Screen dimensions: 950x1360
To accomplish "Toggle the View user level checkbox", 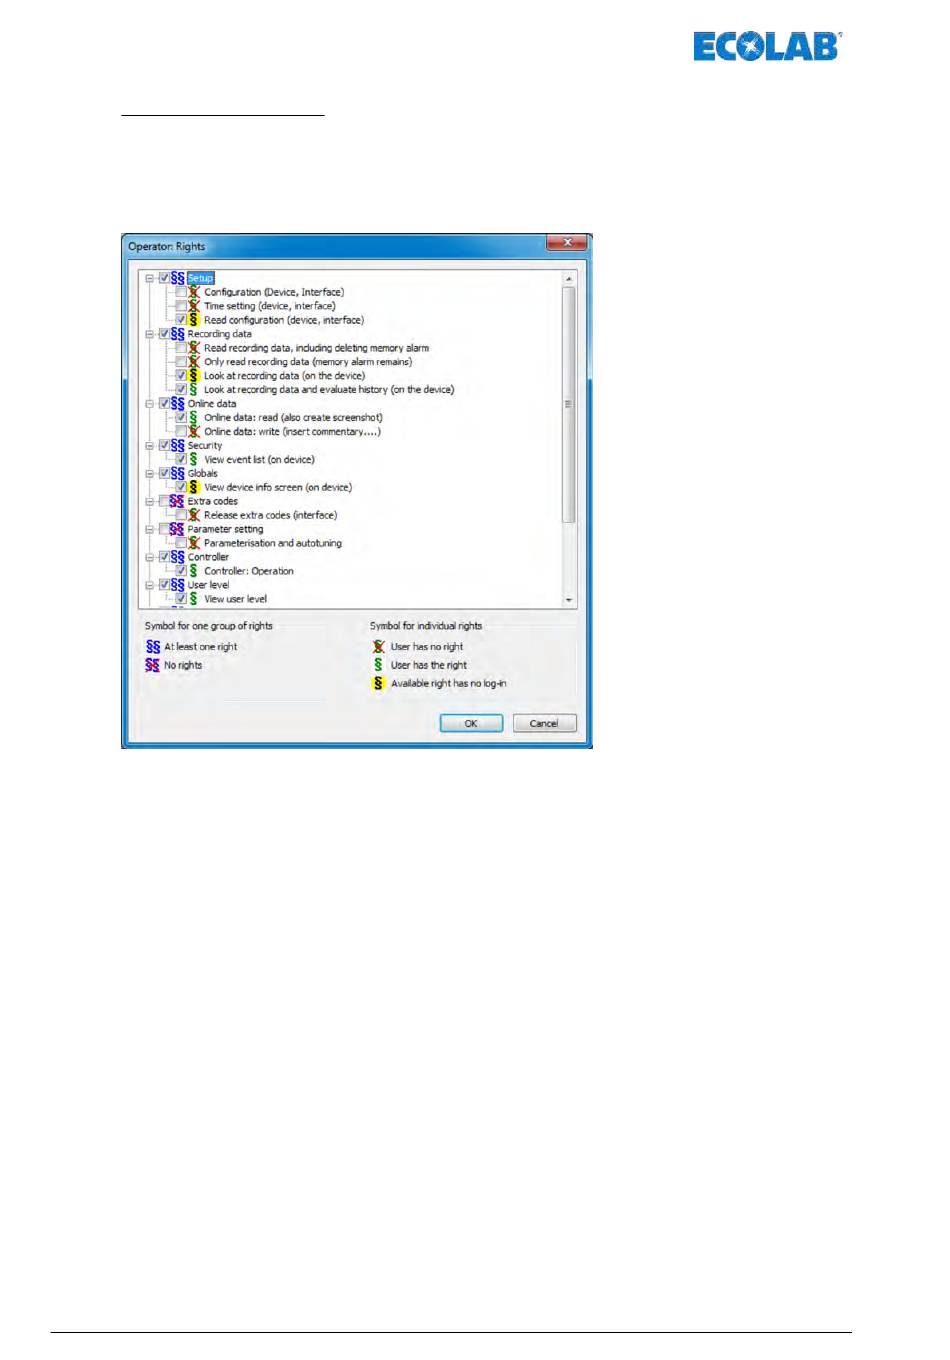I will (x=181, y=600).
